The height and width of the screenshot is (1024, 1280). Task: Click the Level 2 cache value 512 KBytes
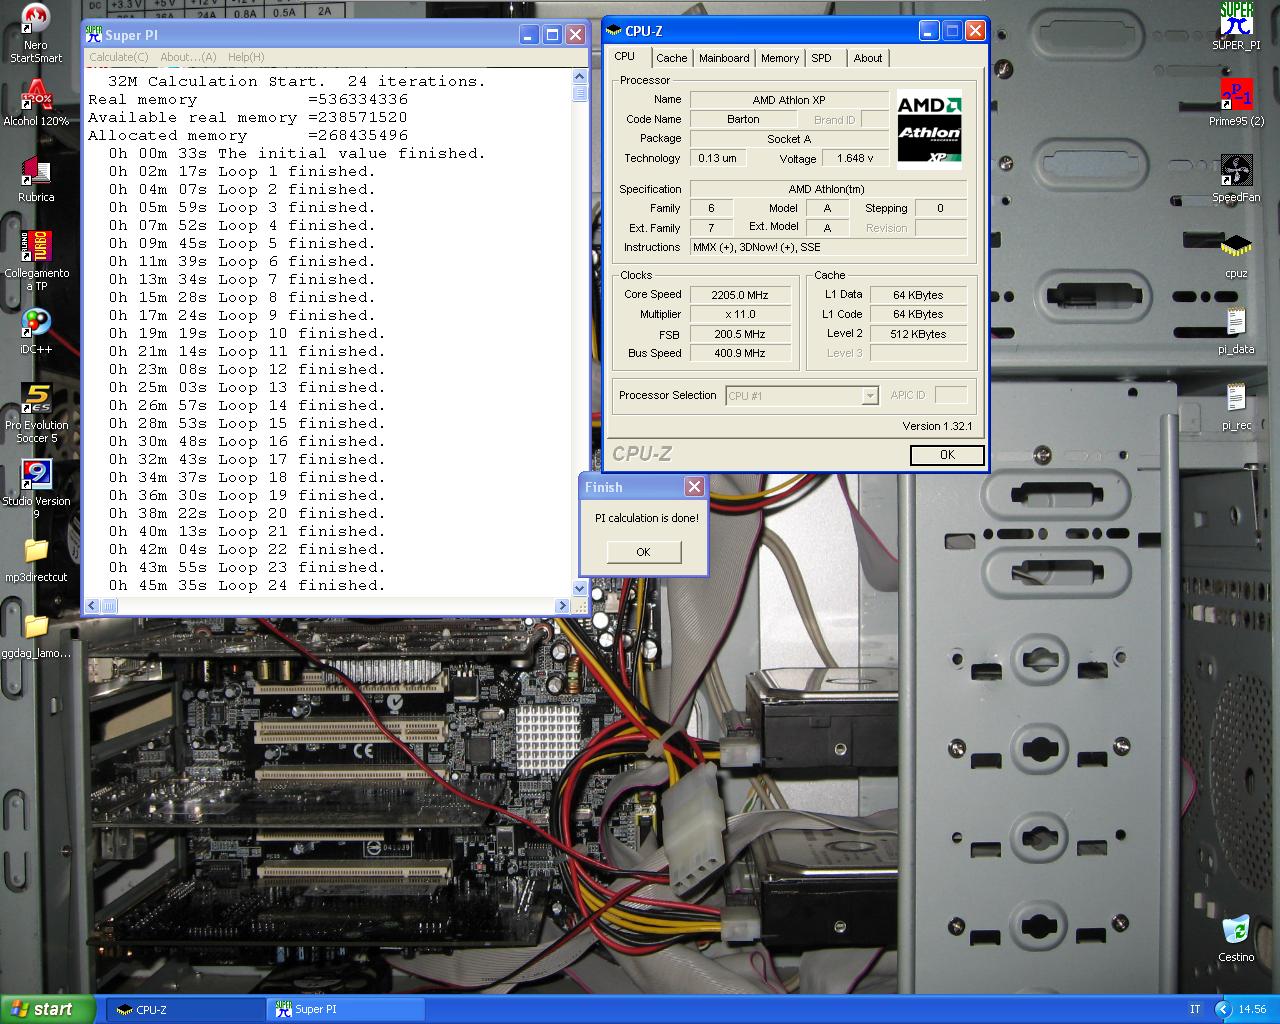(918, 334)
